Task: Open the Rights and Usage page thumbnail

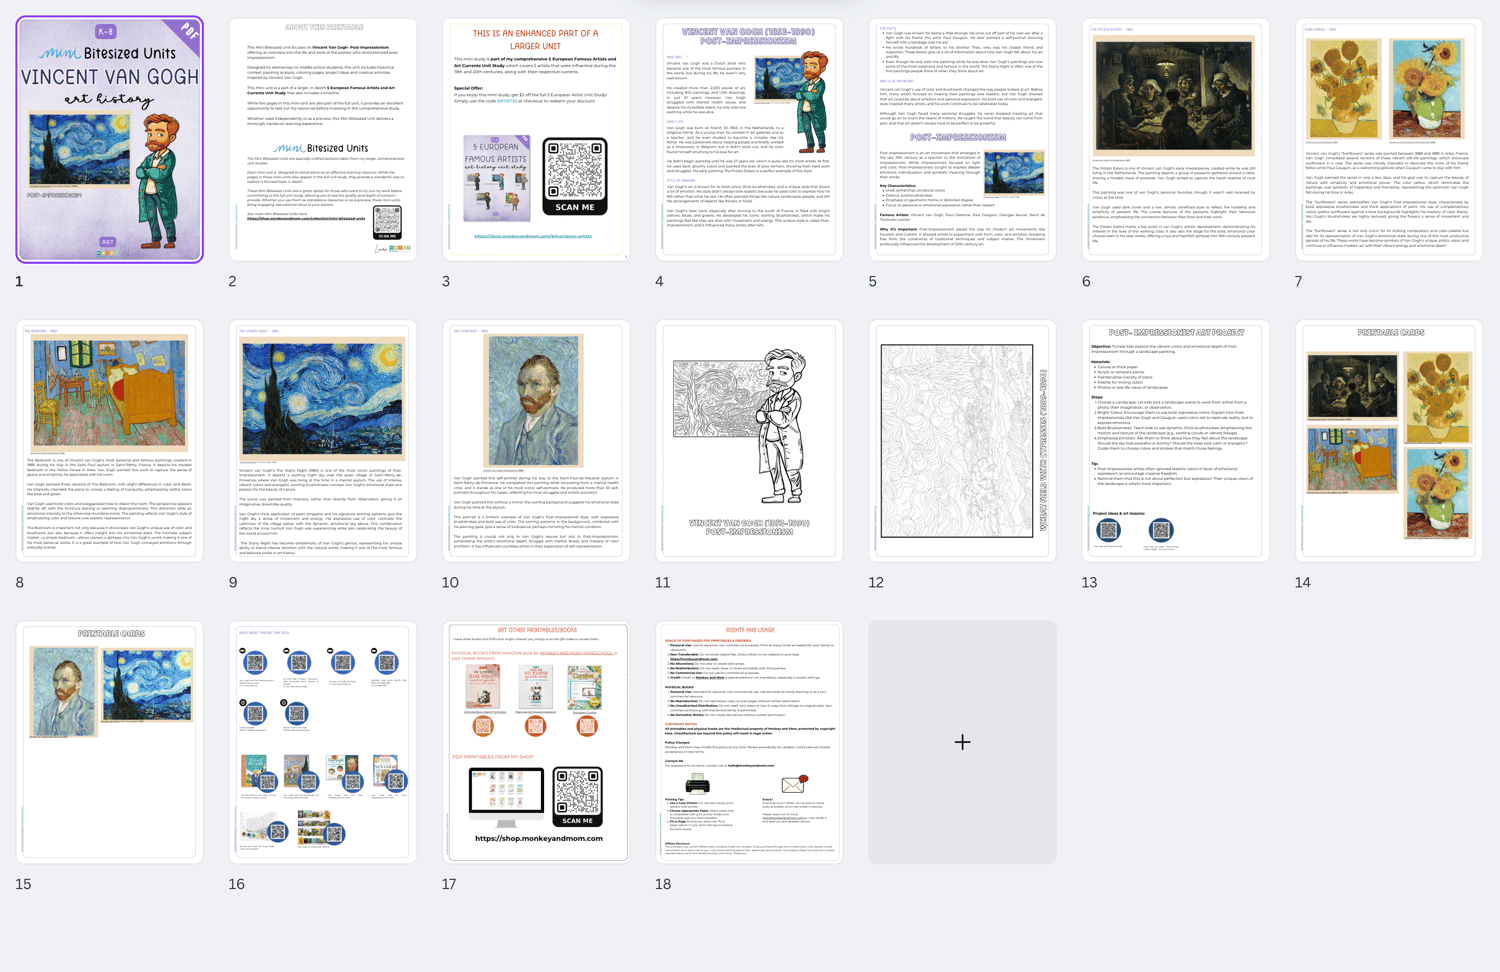Action: (x=749, y=742)
